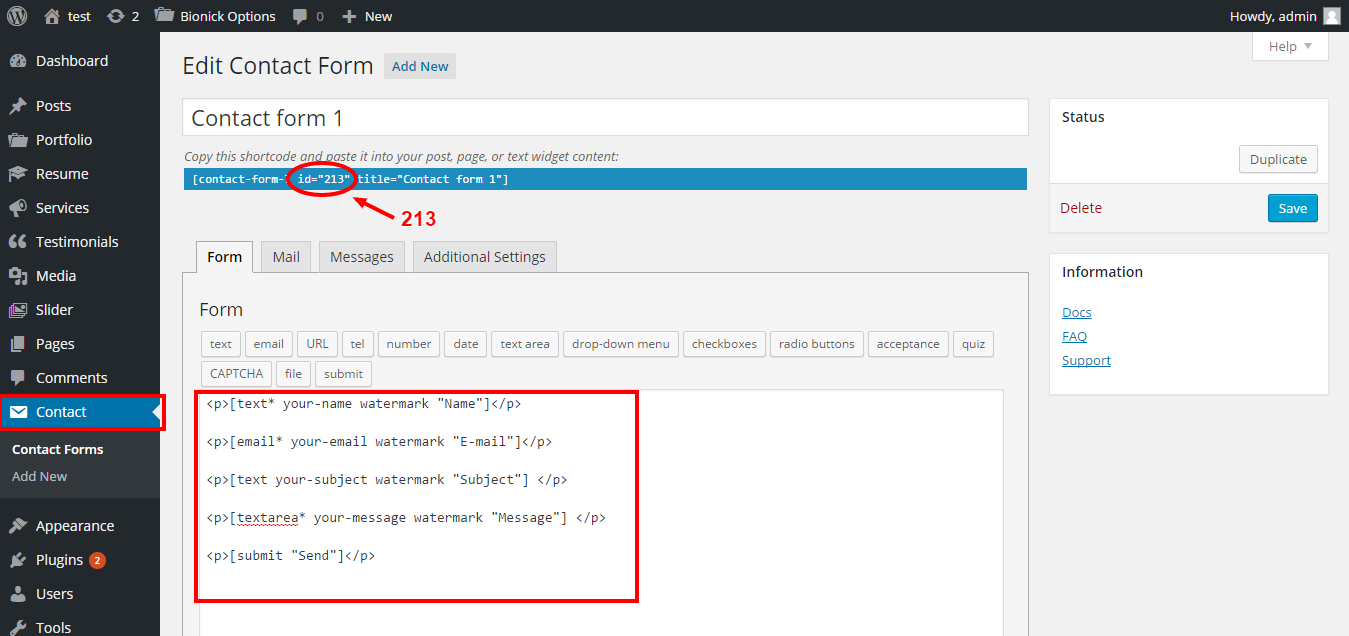Click the Posts pushpin icon
The height and width of the screenshot is (636, 1349).
point(18,106)
